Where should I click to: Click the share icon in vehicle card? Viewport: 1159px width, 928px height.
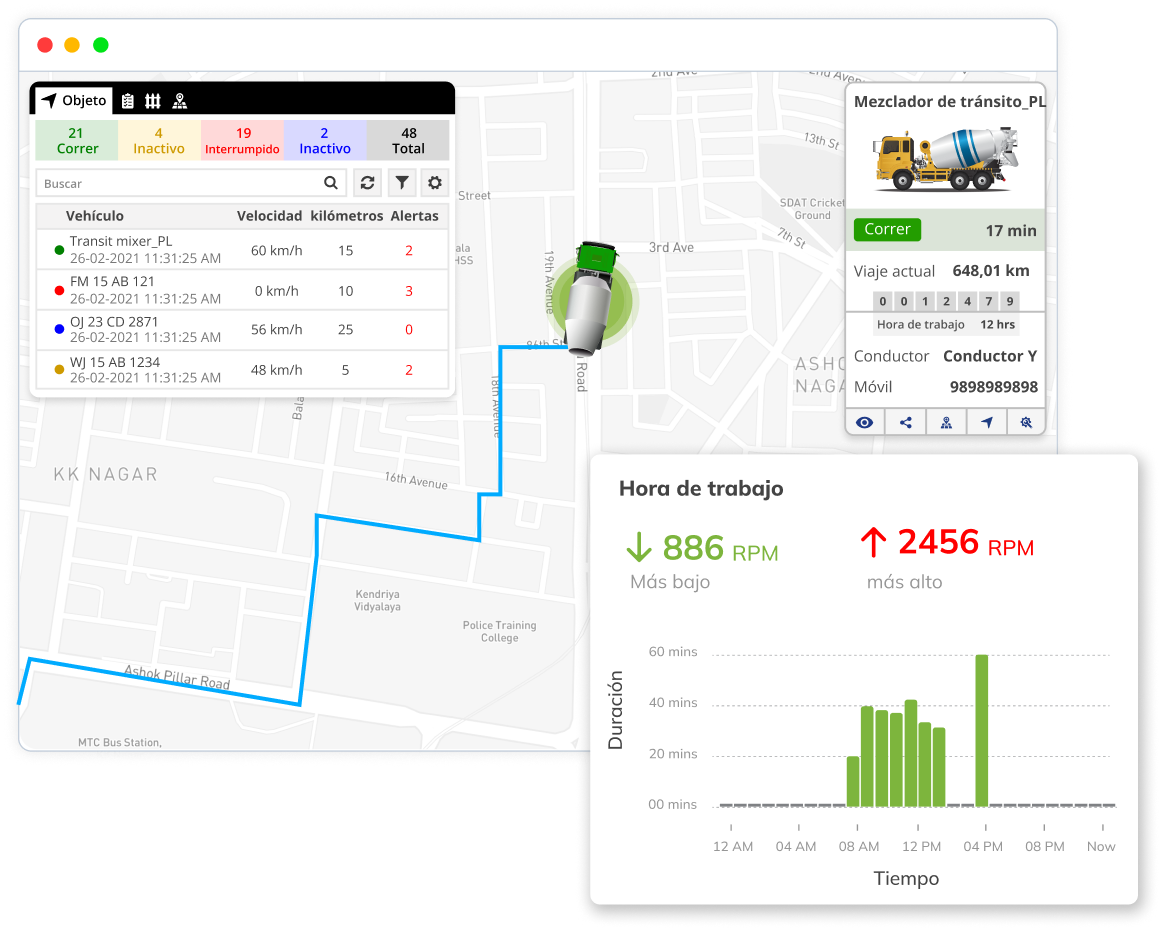coord(905,422)
